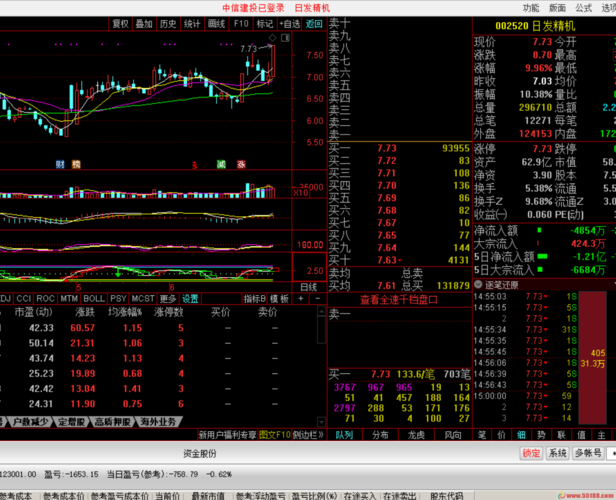
Task: Switch to the BOLL indicator tab
Action: [x=94, y=298]
